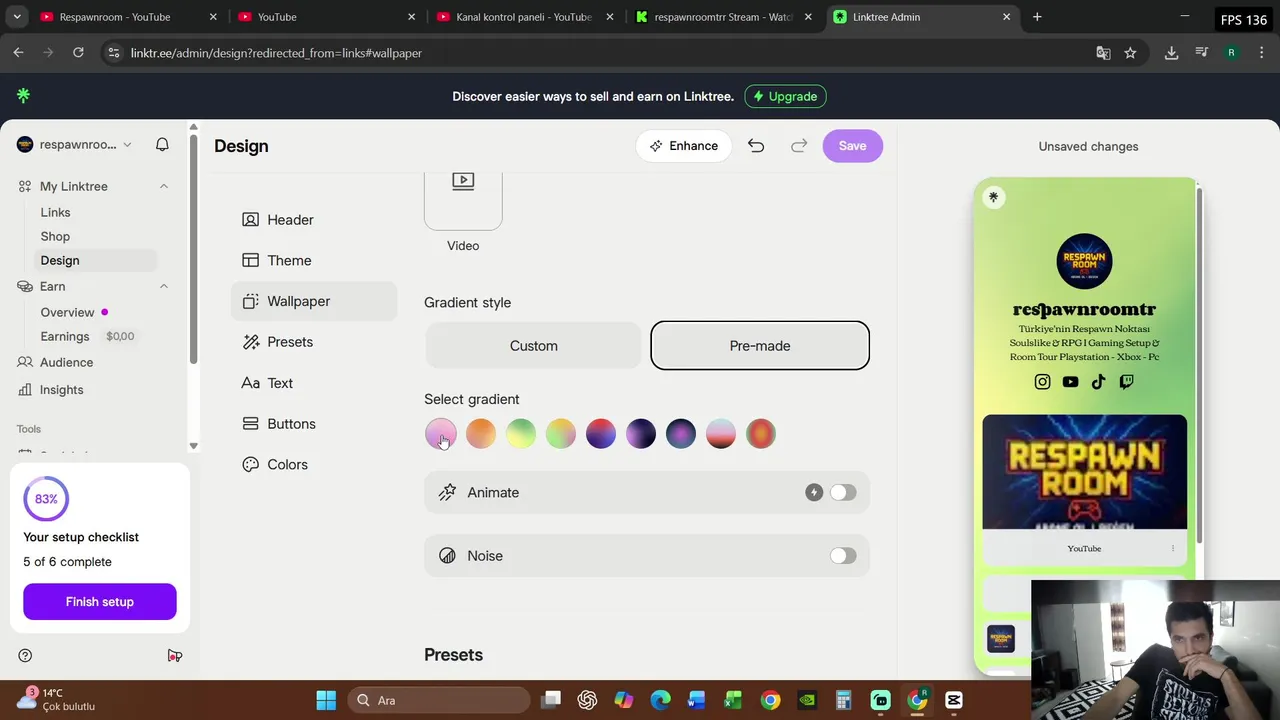The width and height of the screenshot is (1280, 720).
Task: Click the undo arrow icon
Action: pos(756,146)
